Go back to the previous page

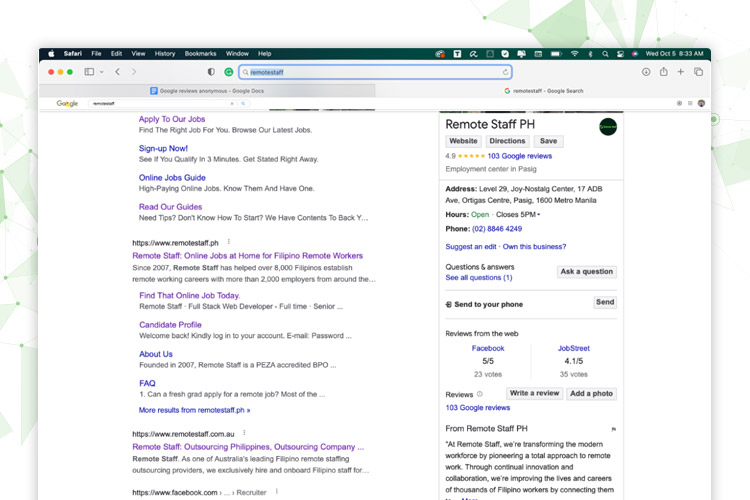(x=117, y=72)
